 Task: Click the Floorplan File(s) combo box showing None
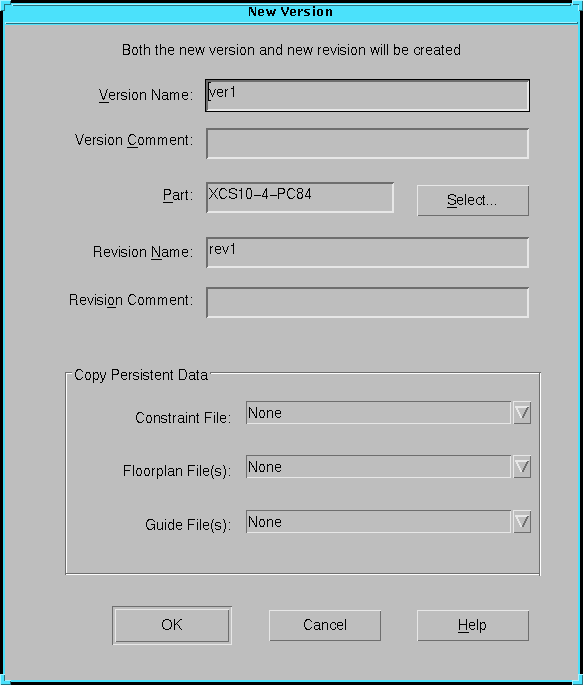click(x=378, y=467)
